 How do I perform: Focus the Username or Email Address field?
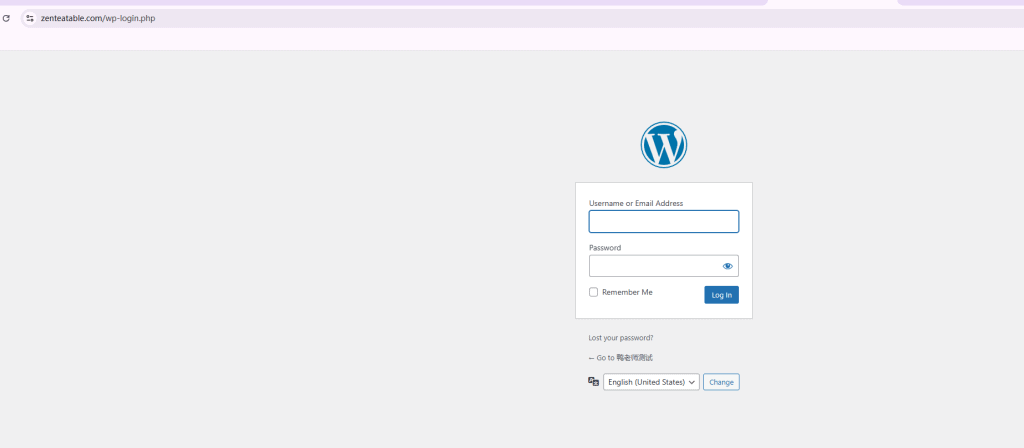pyautogui.click(x=664, y=221)
